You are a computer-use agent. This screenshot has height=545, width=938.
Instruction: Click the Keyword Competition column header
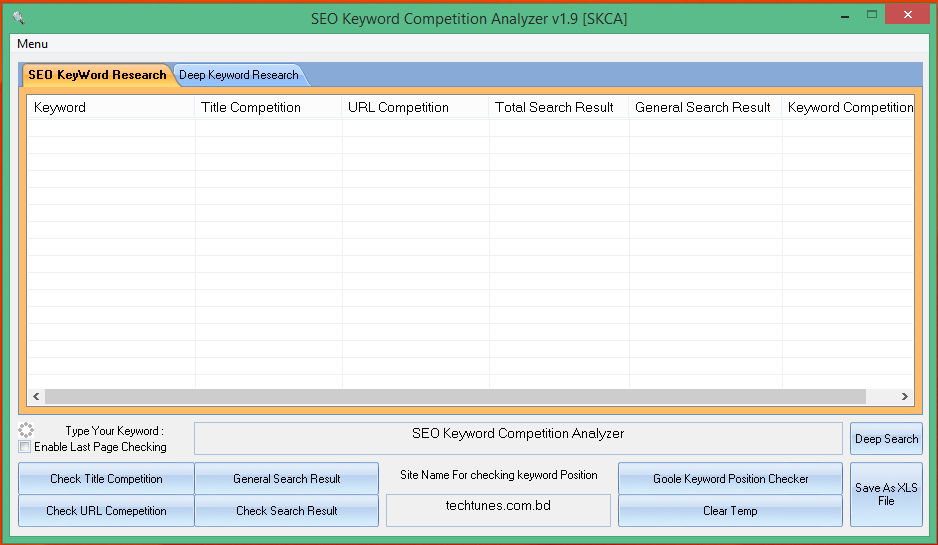(x=848, y=107)
